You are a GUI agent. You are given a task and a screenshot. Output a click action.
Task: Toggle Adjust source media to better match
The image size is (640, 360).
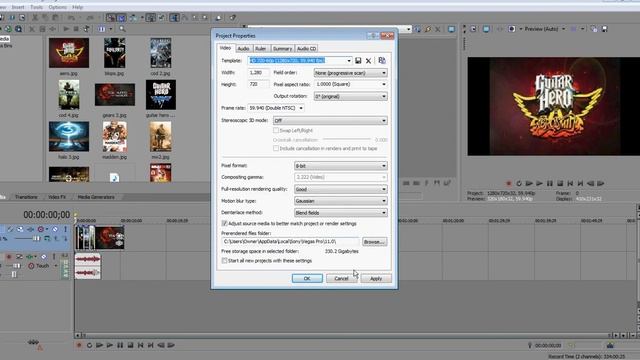(224, 224)
